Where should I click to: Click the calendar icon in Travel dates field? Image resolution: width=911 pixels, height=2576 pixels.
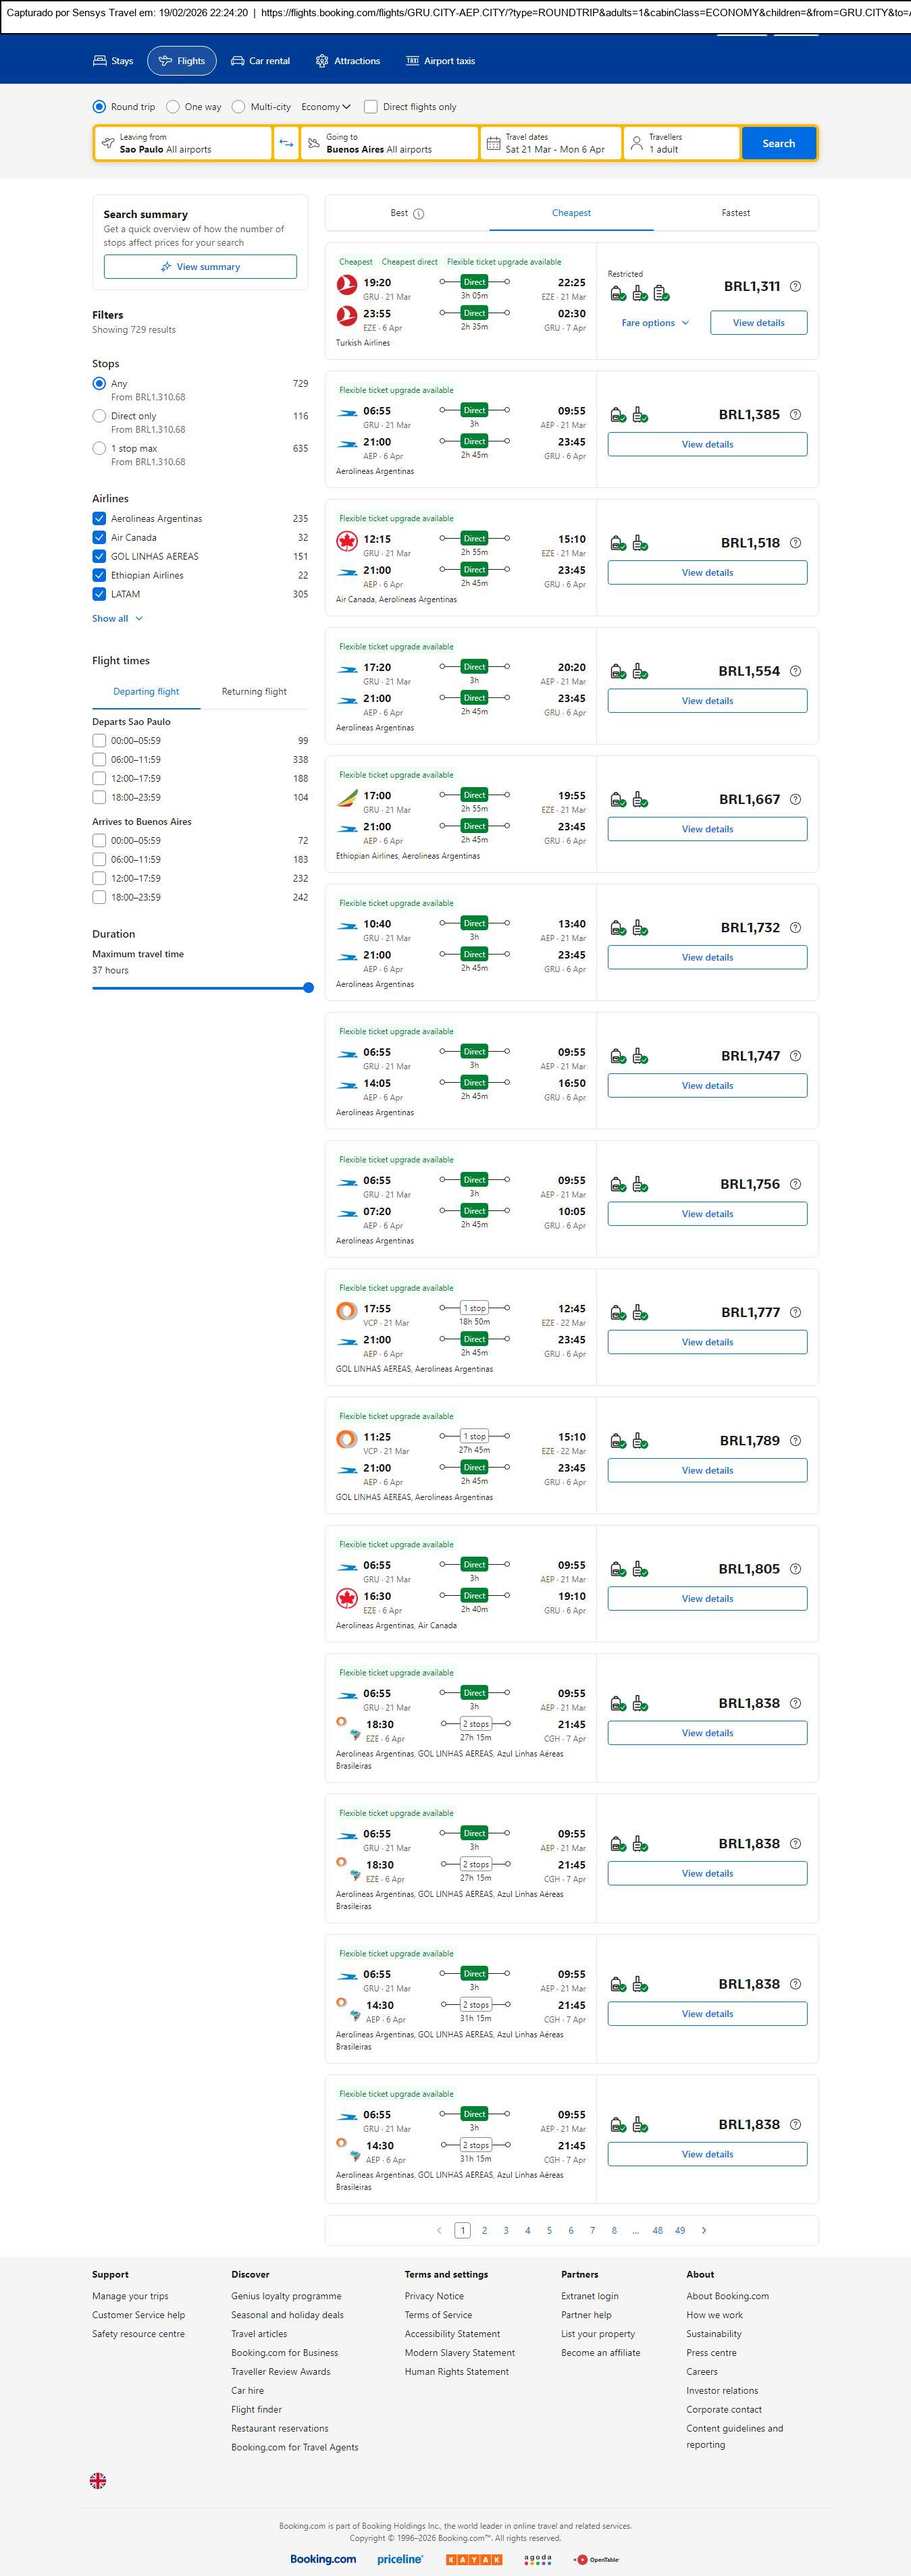(x=493, y=143)
